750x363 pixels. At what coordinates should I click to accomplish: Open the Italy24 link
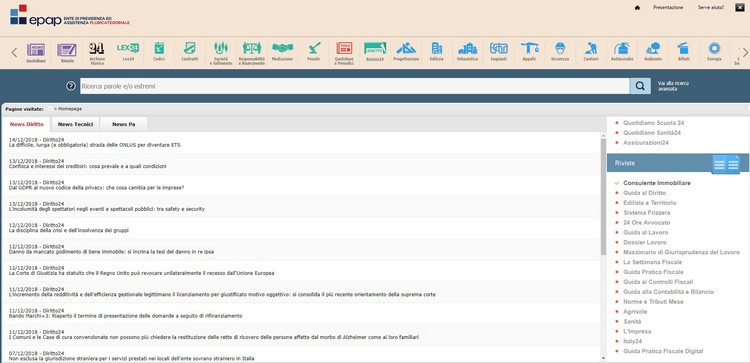(x=632, y=341)
